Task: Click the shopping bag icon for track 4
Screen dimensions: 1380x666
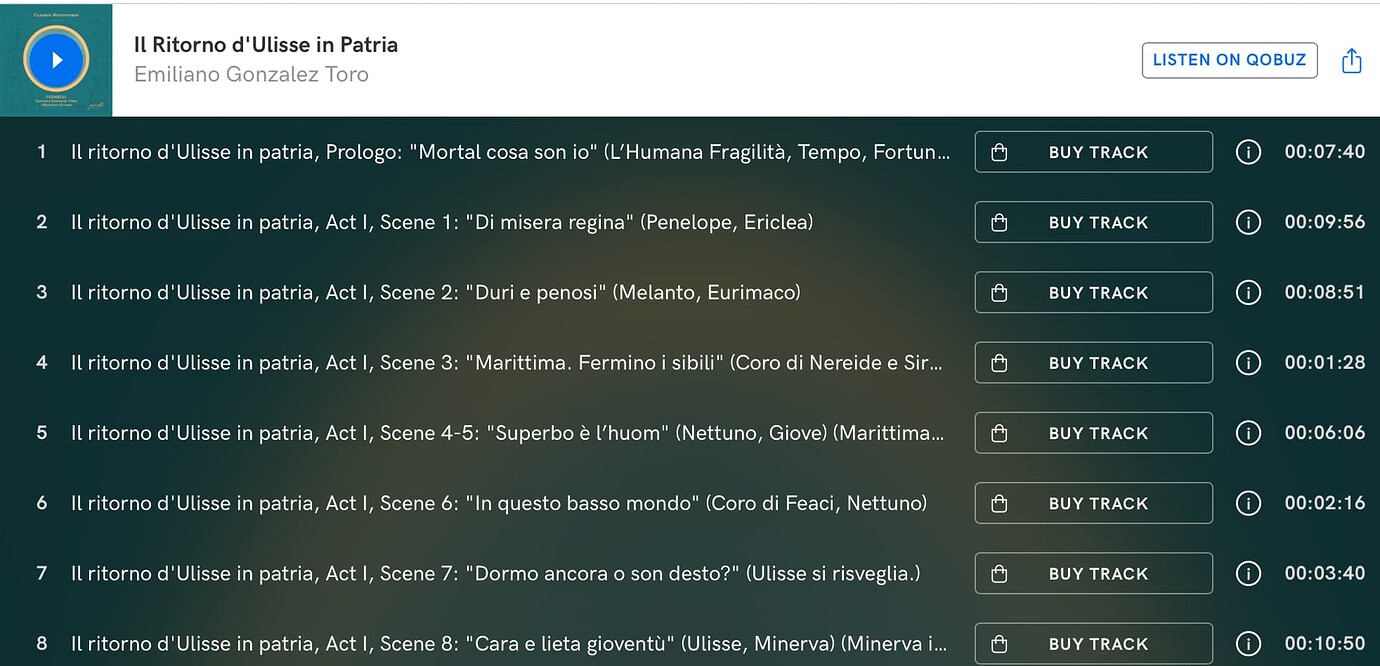Action: [998, 363]
